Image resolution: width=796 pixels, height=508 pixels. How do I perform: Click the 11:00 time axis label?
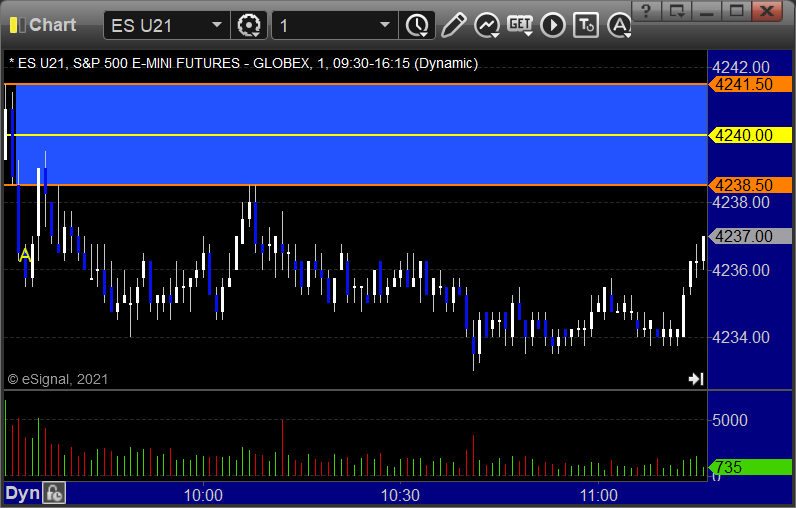599,495
